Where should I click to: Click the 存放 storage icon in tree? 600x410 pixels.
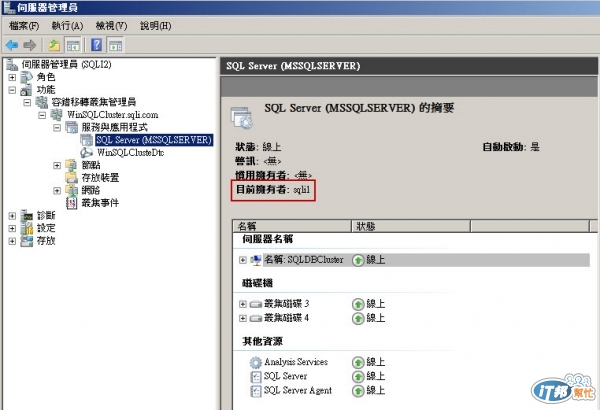pos(26,241)
